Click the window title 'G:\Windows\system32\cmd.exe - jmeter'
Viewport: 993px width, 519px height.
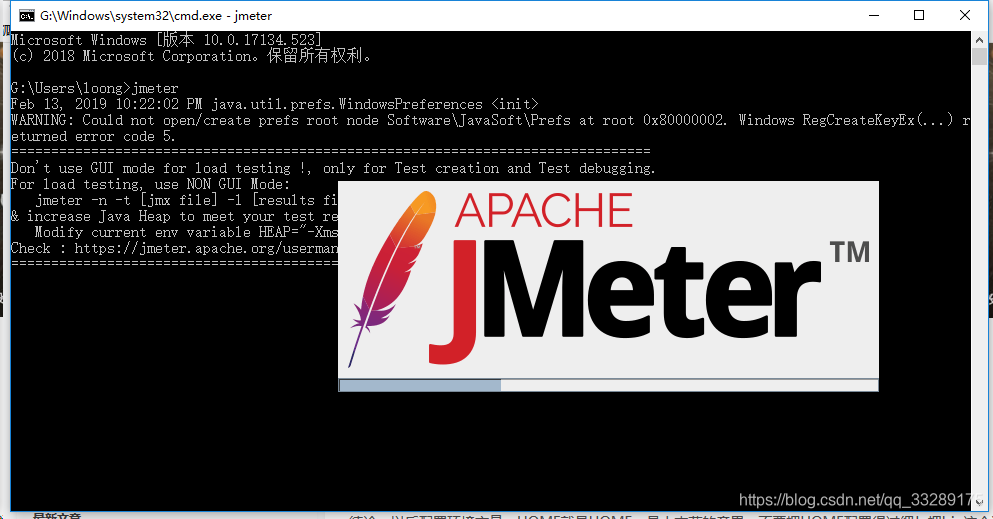click(156, 16)
